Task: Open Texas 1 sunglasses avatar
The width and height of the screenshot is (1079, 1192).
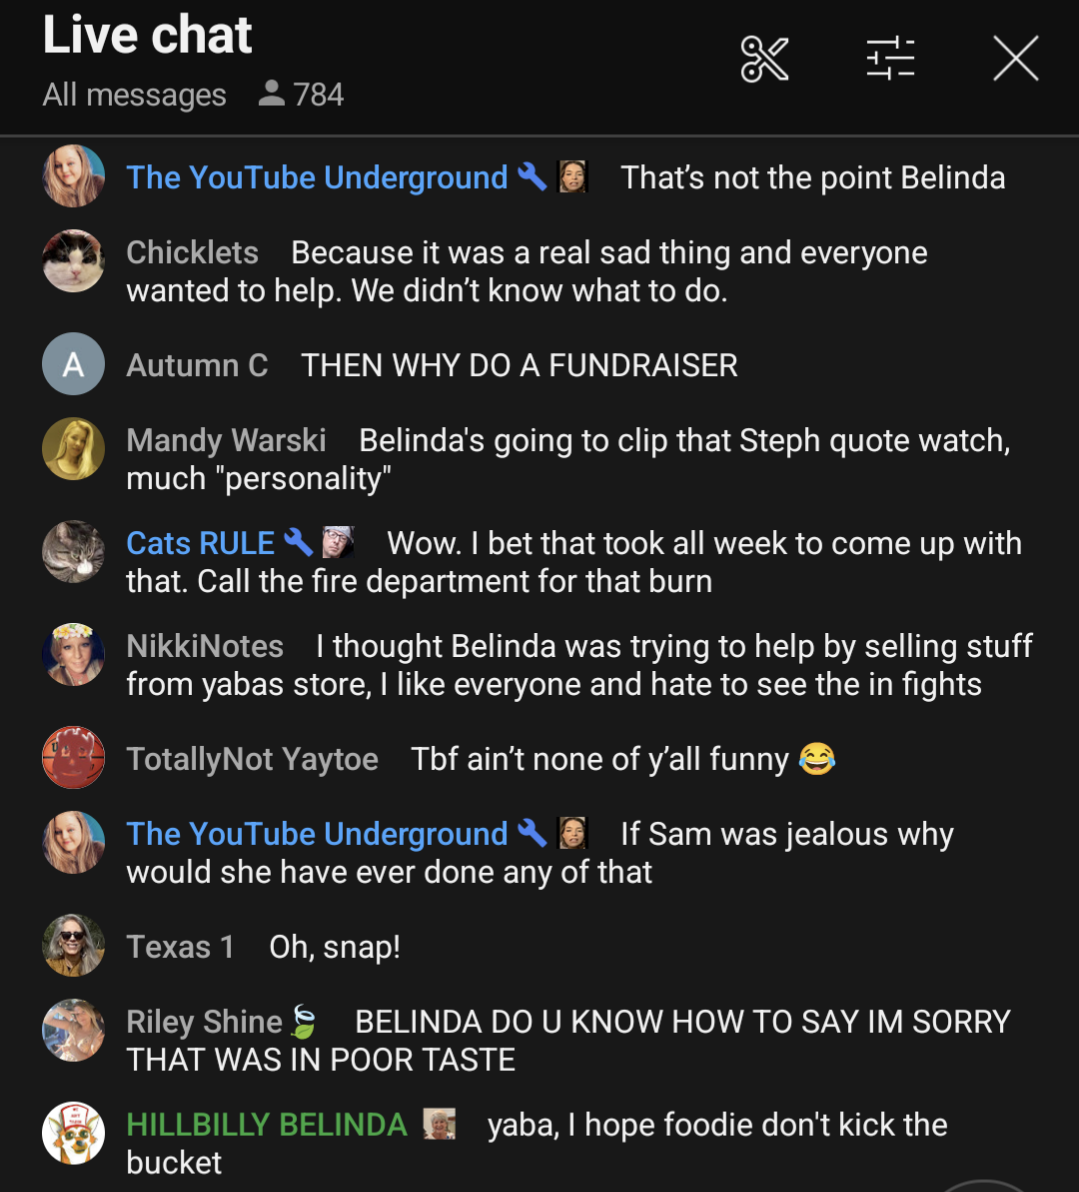Action: (x=73, y=945)
